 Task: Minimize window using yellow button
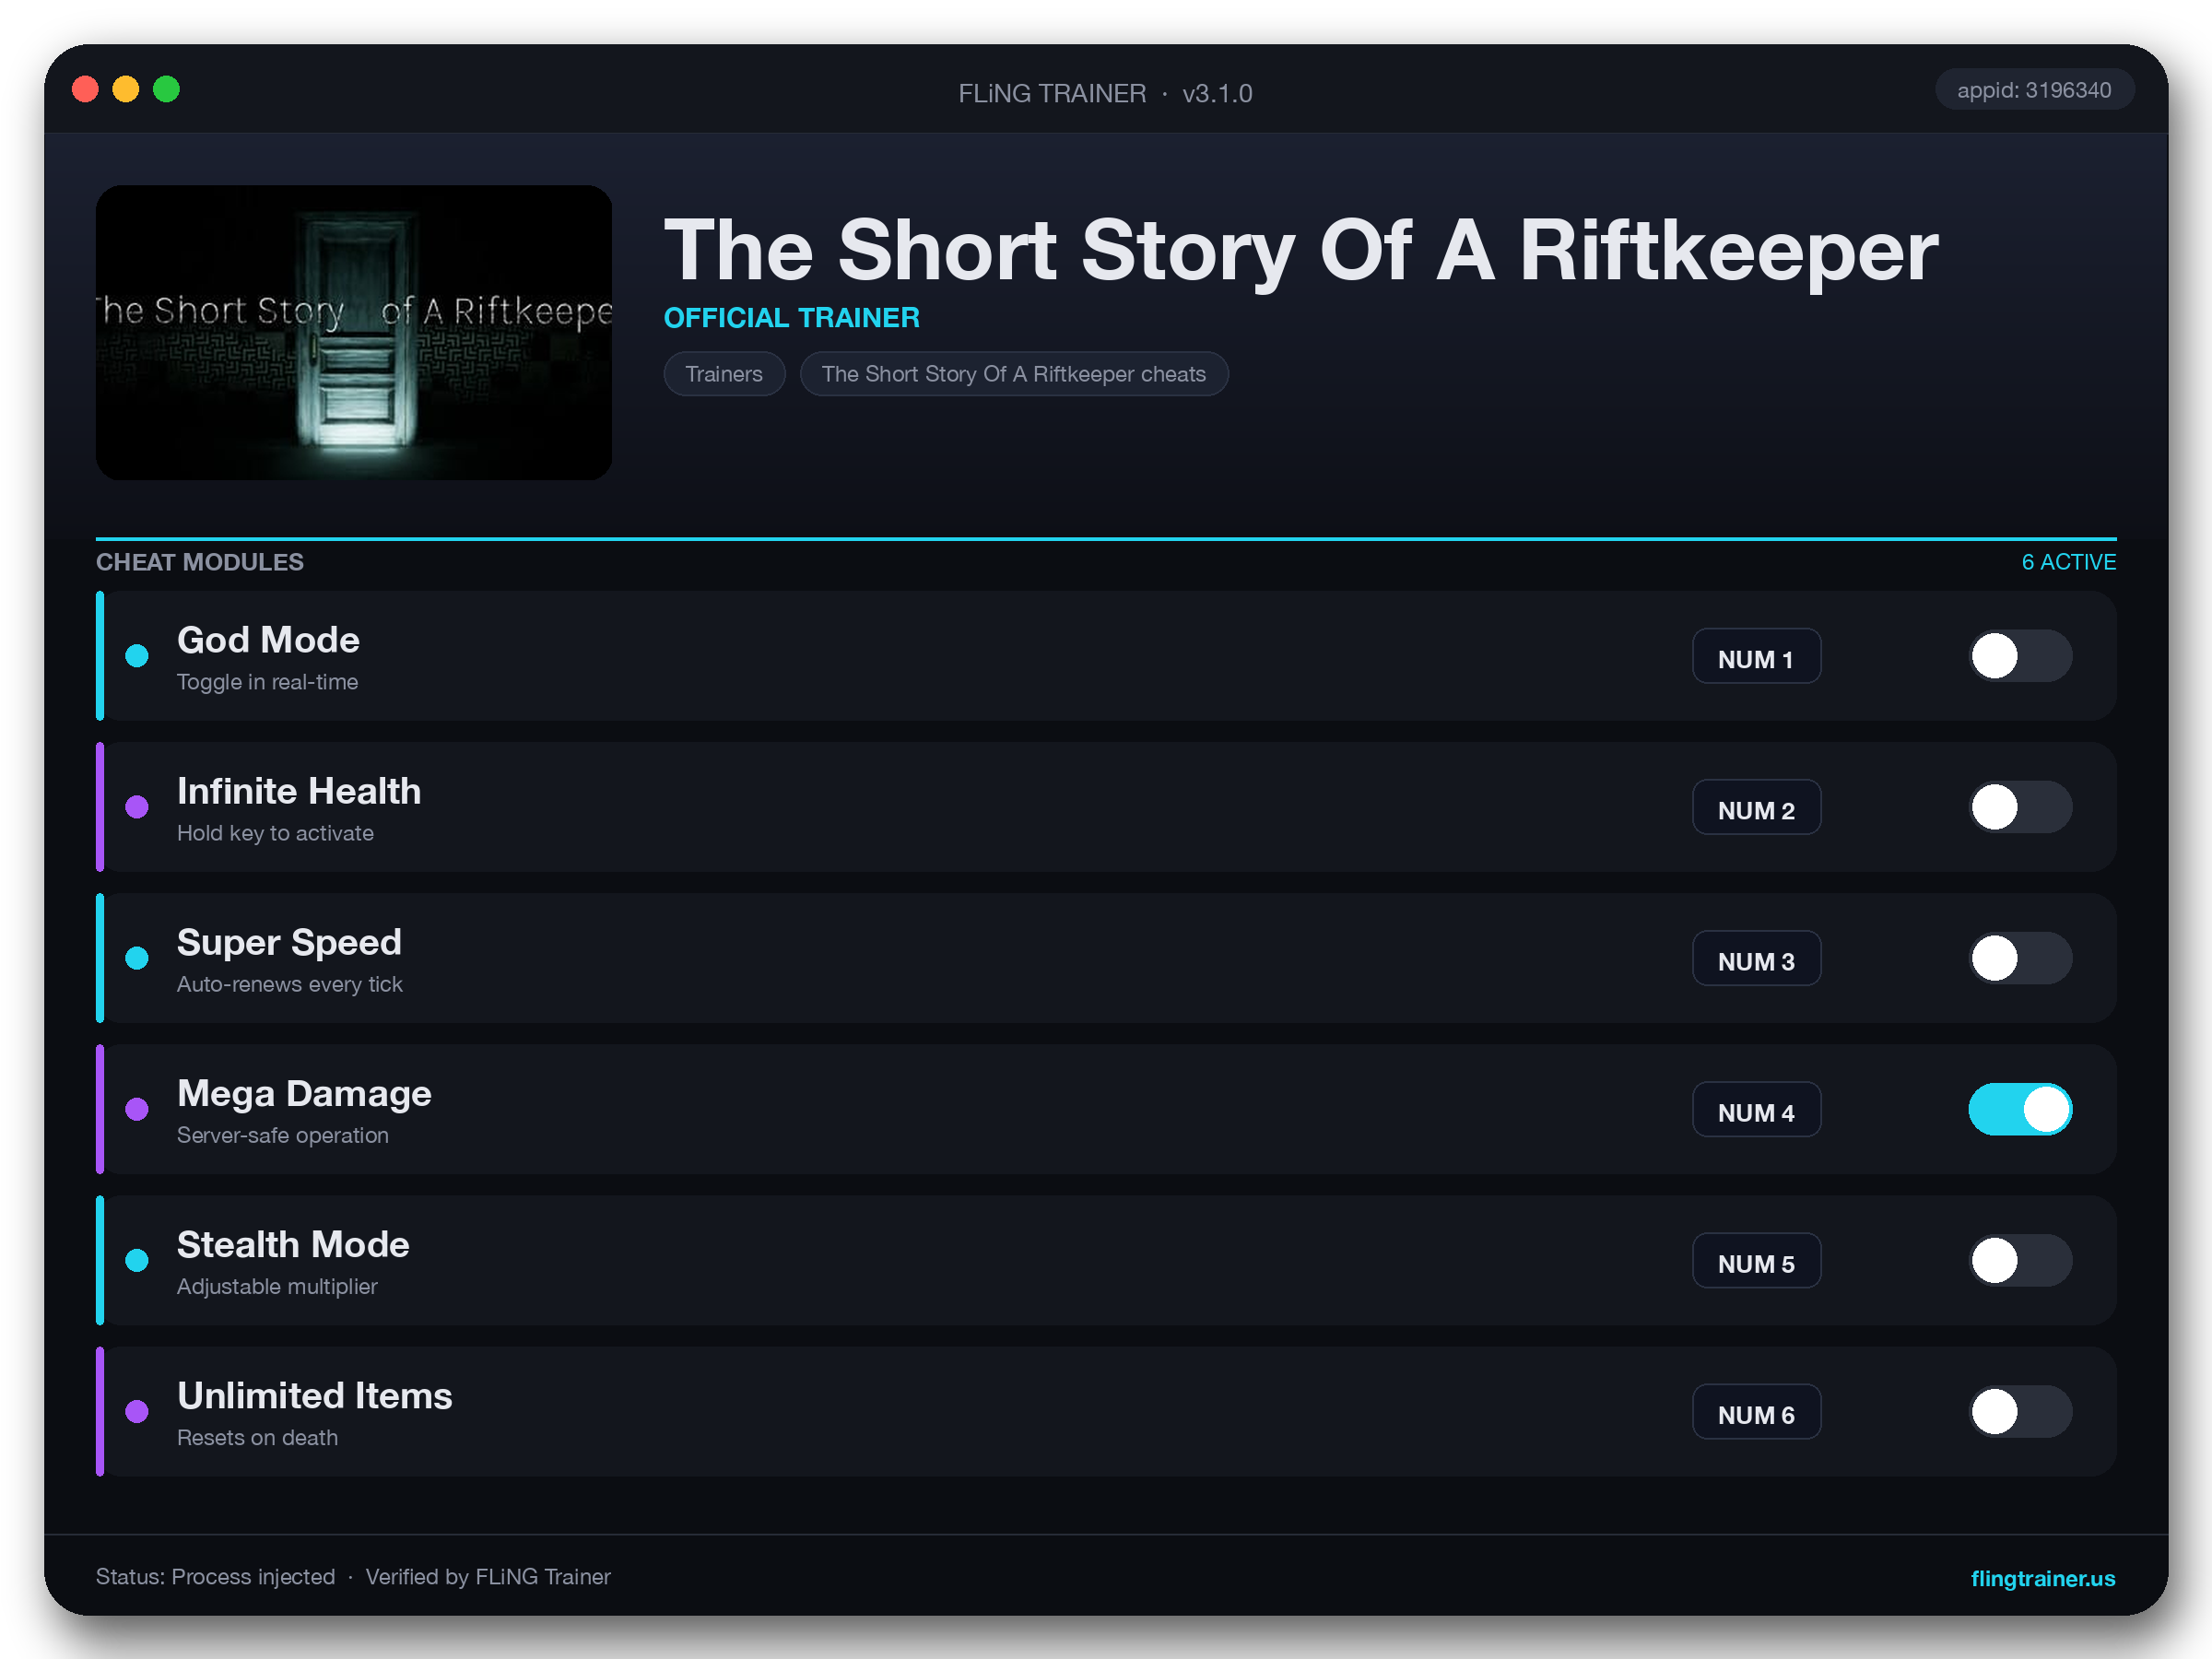[x=126, y=90]
